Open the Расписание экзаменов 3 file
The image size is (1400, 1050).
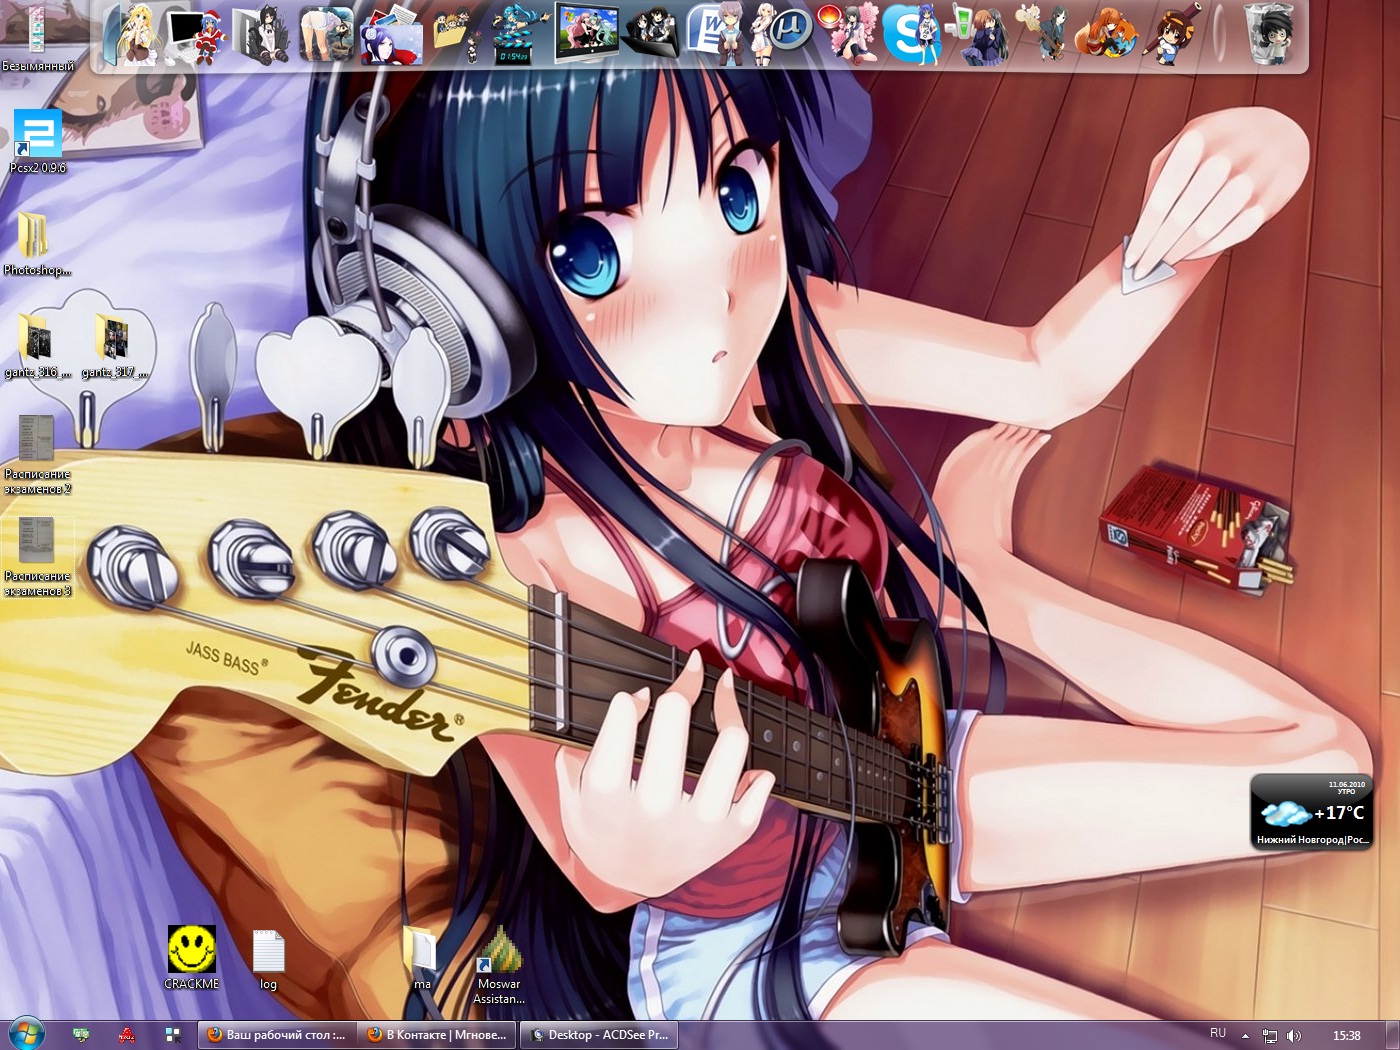point(37,557)
